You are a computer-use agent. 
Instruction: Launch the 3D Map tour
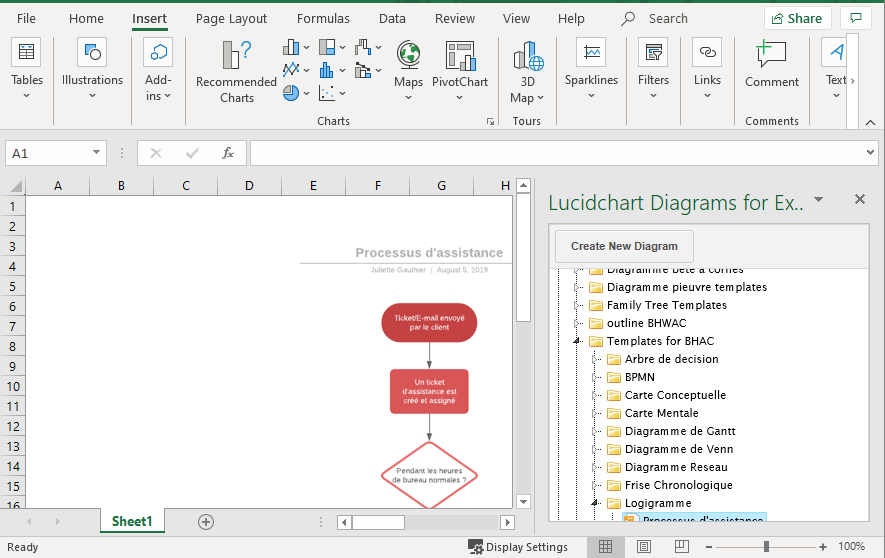coord(527,72)
